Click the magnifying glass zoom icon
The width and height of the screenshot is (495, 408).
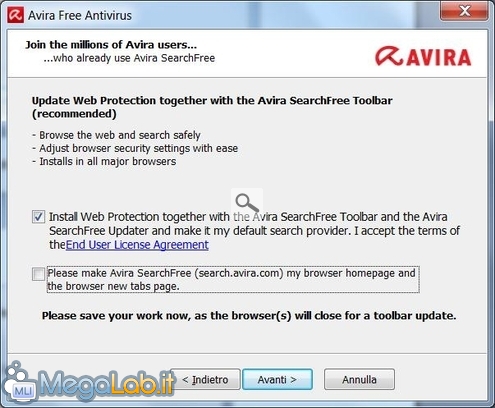click(247, 202)
